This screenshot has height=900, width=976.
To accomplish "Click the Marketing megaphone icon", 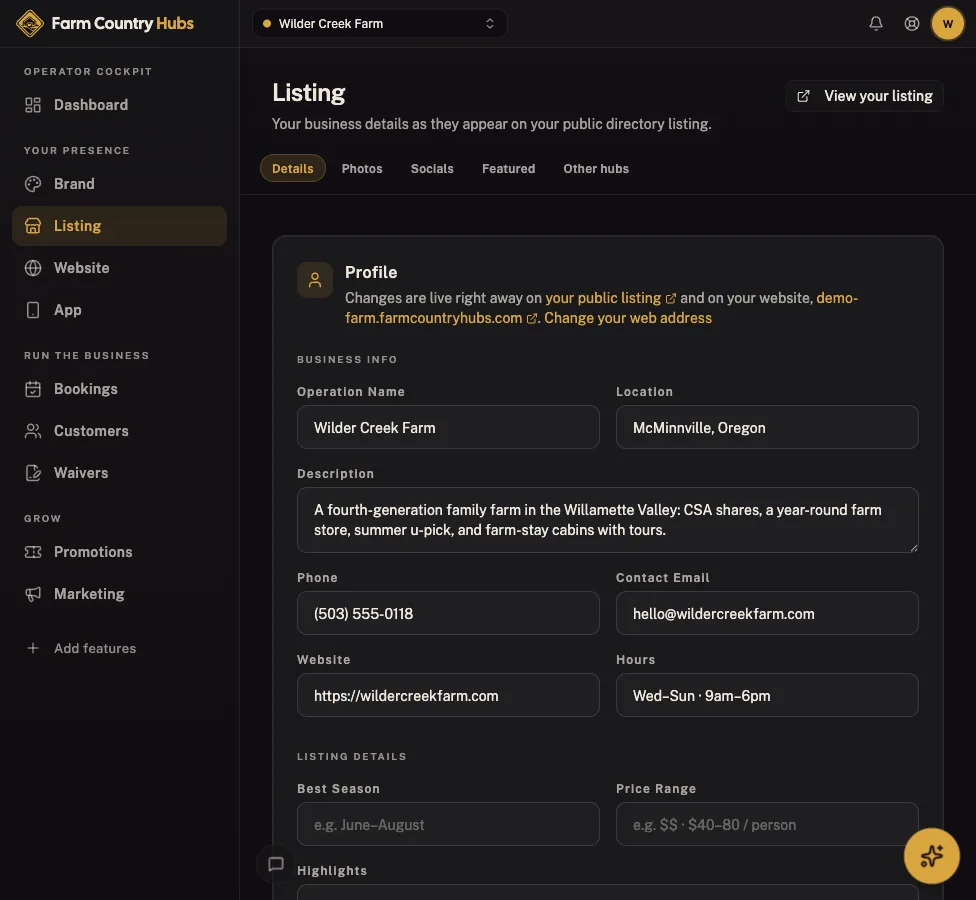I will tap(33, 594).
